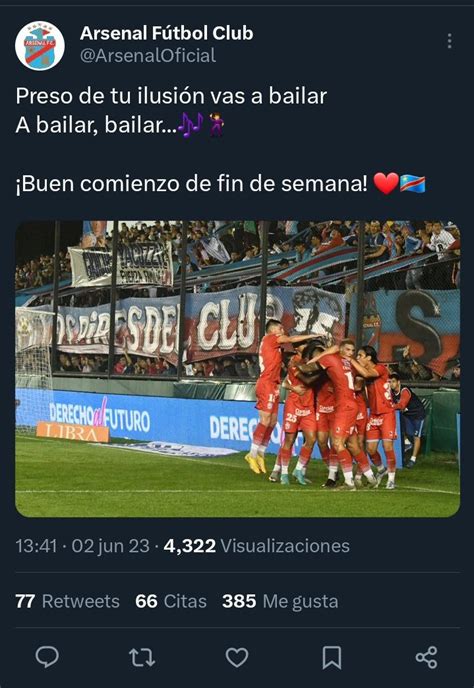View the 77 Retweets list

(x=67, y=601)
